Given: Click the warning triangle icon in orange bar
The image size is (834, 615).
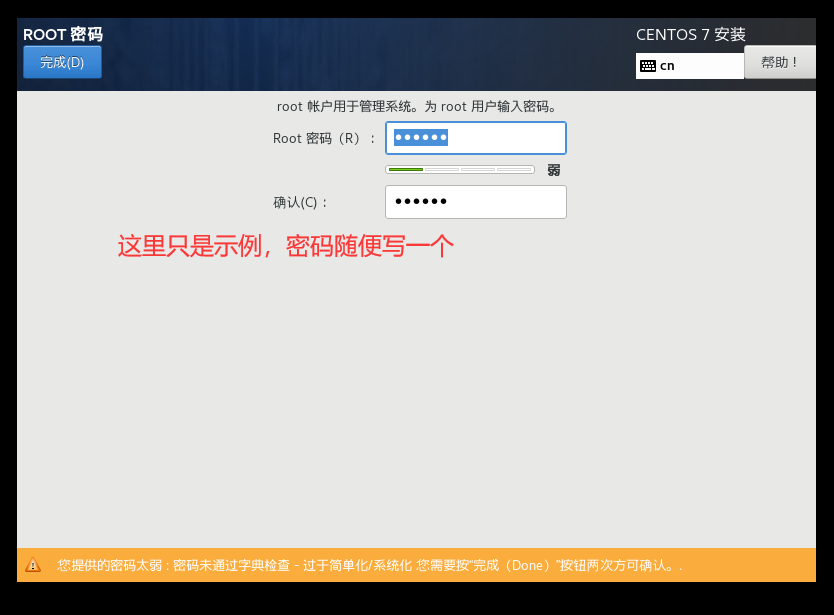Looking at the screenshot, I should (33, 564).
